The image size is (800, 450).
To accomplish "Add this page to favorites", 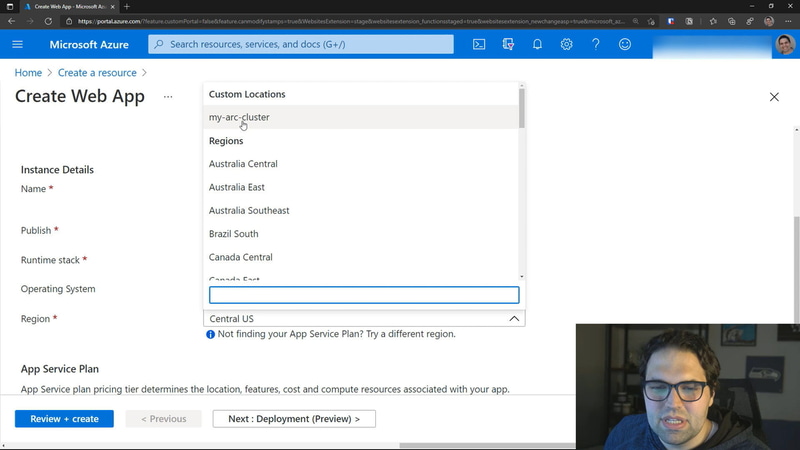I will click(651, 21).
